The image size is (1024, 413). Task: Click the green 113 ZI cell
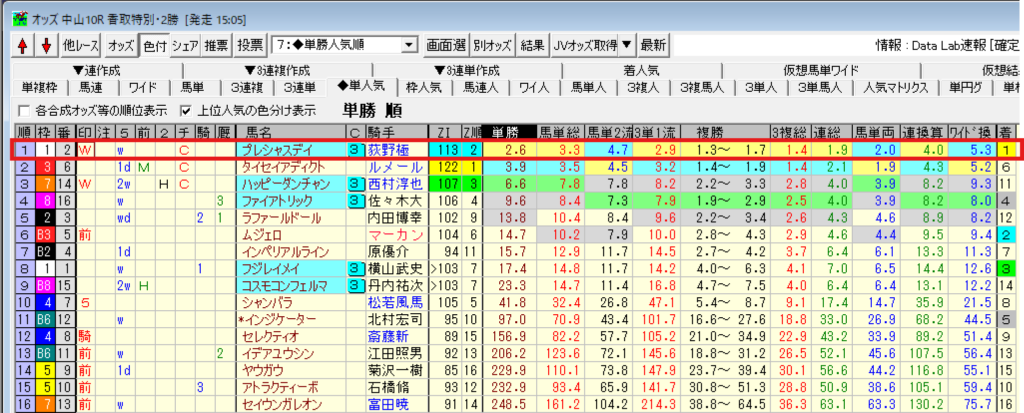click(x=448, y=150)
